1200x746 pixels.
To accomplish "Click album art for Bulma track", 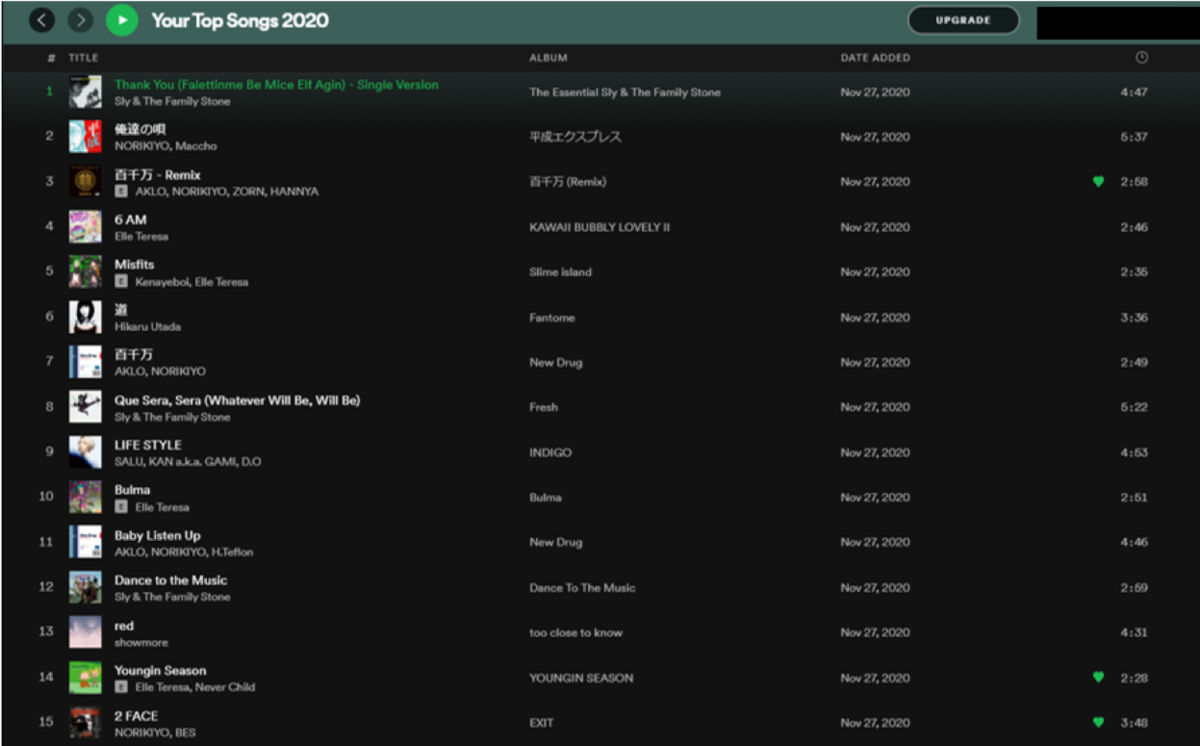I will pyautogui.click(x=85, y=497).
